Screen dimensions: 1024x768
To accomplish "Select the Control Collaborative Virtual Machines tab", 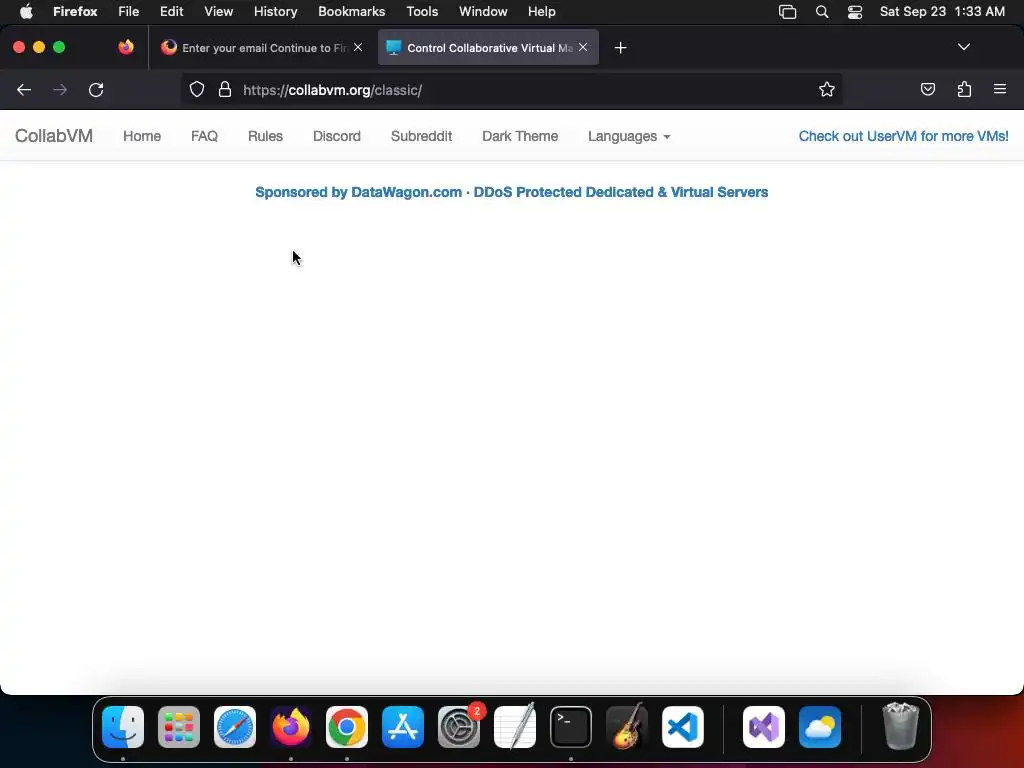I will [x=488, y=48].
